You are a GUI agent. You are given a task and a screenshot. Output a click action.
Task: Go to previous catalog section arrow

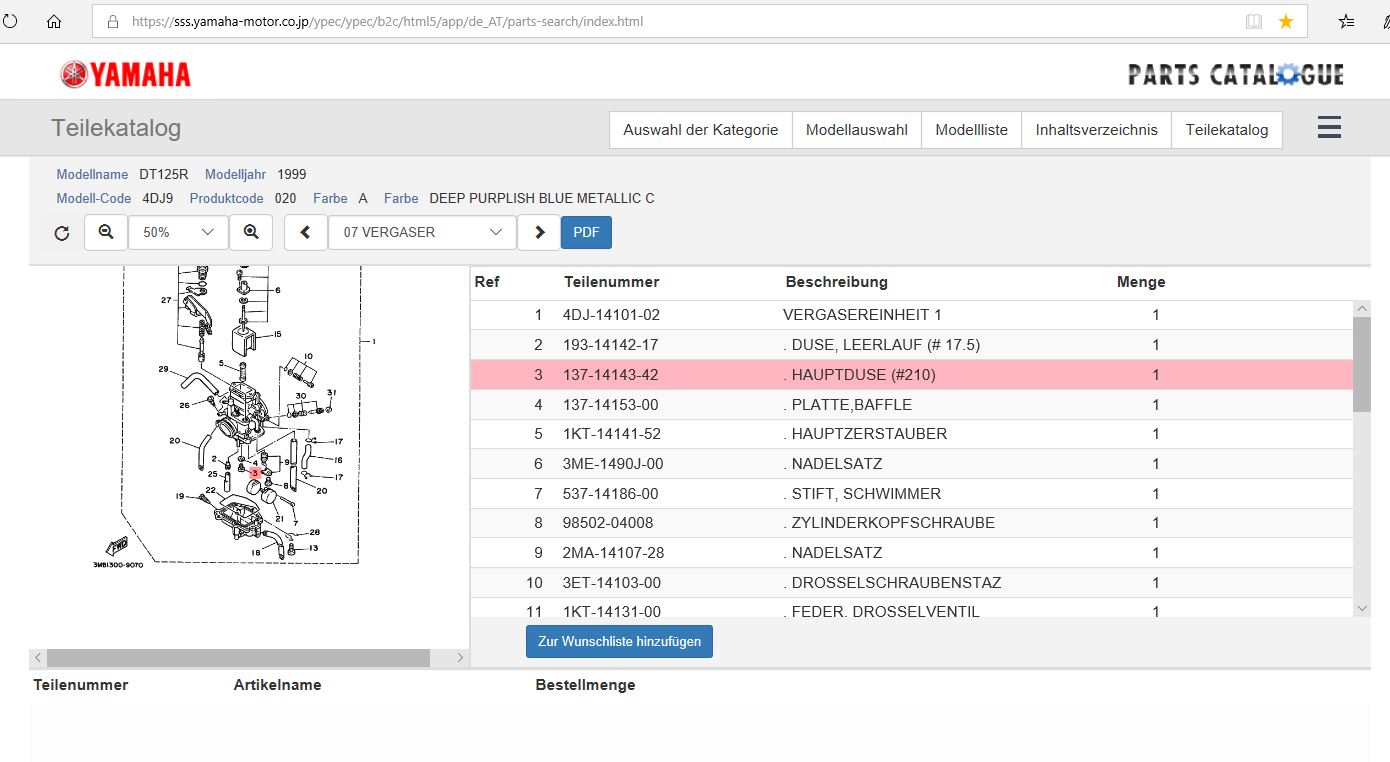click(x=306, y=232)
